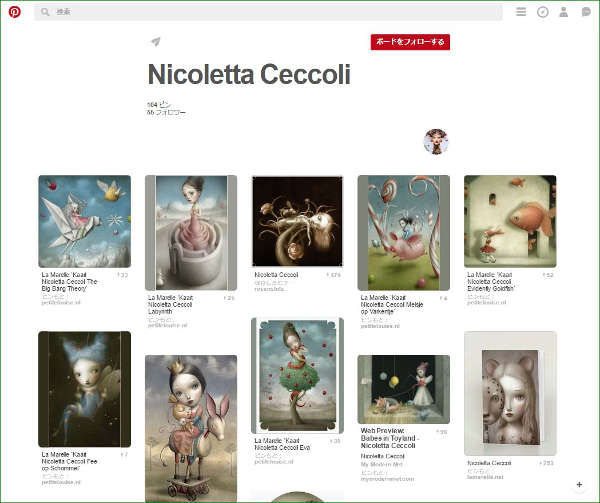Click the source link under Babes in Toyland pin

tap(387, 479)
